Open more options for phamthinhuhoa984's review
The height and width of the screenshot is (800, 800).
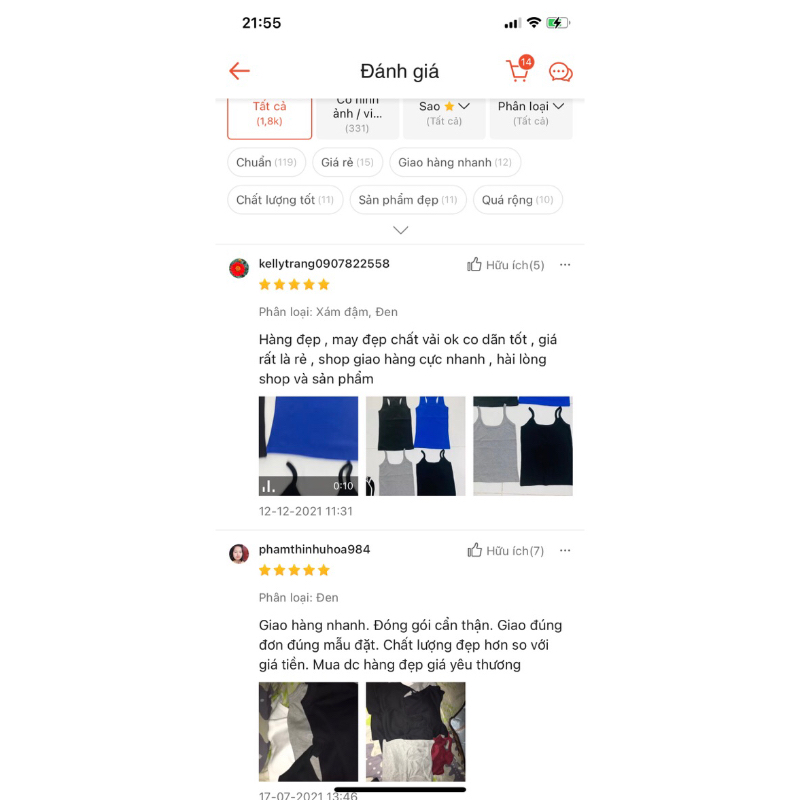pos(565,551)
